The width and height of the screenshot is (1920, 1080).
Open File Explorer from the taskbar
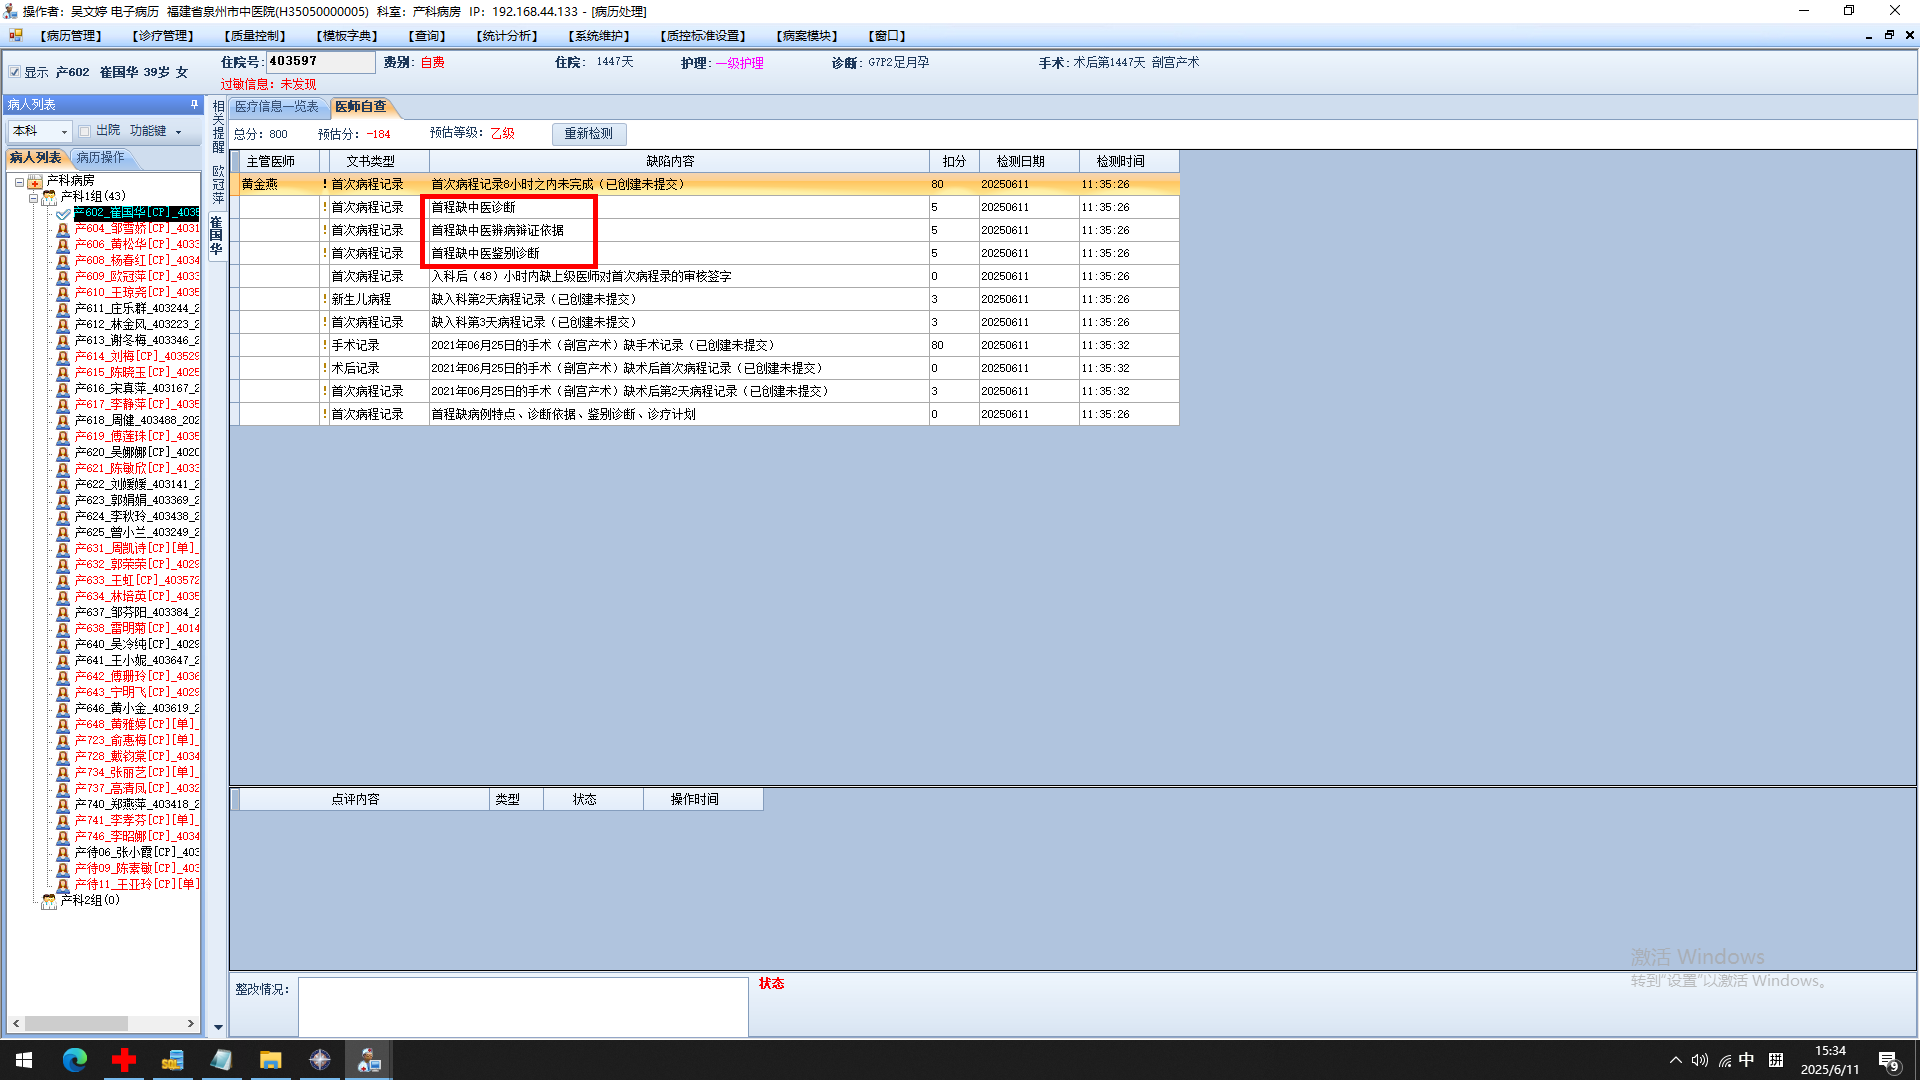(270, 1060)
